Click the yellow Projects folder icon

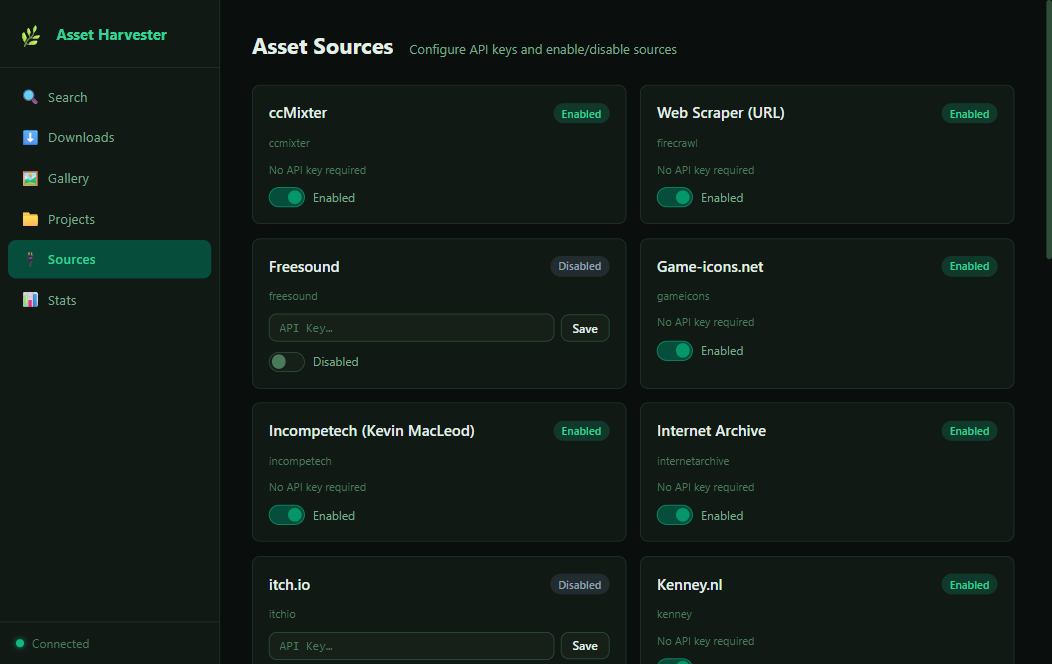[x=30, y=219]
